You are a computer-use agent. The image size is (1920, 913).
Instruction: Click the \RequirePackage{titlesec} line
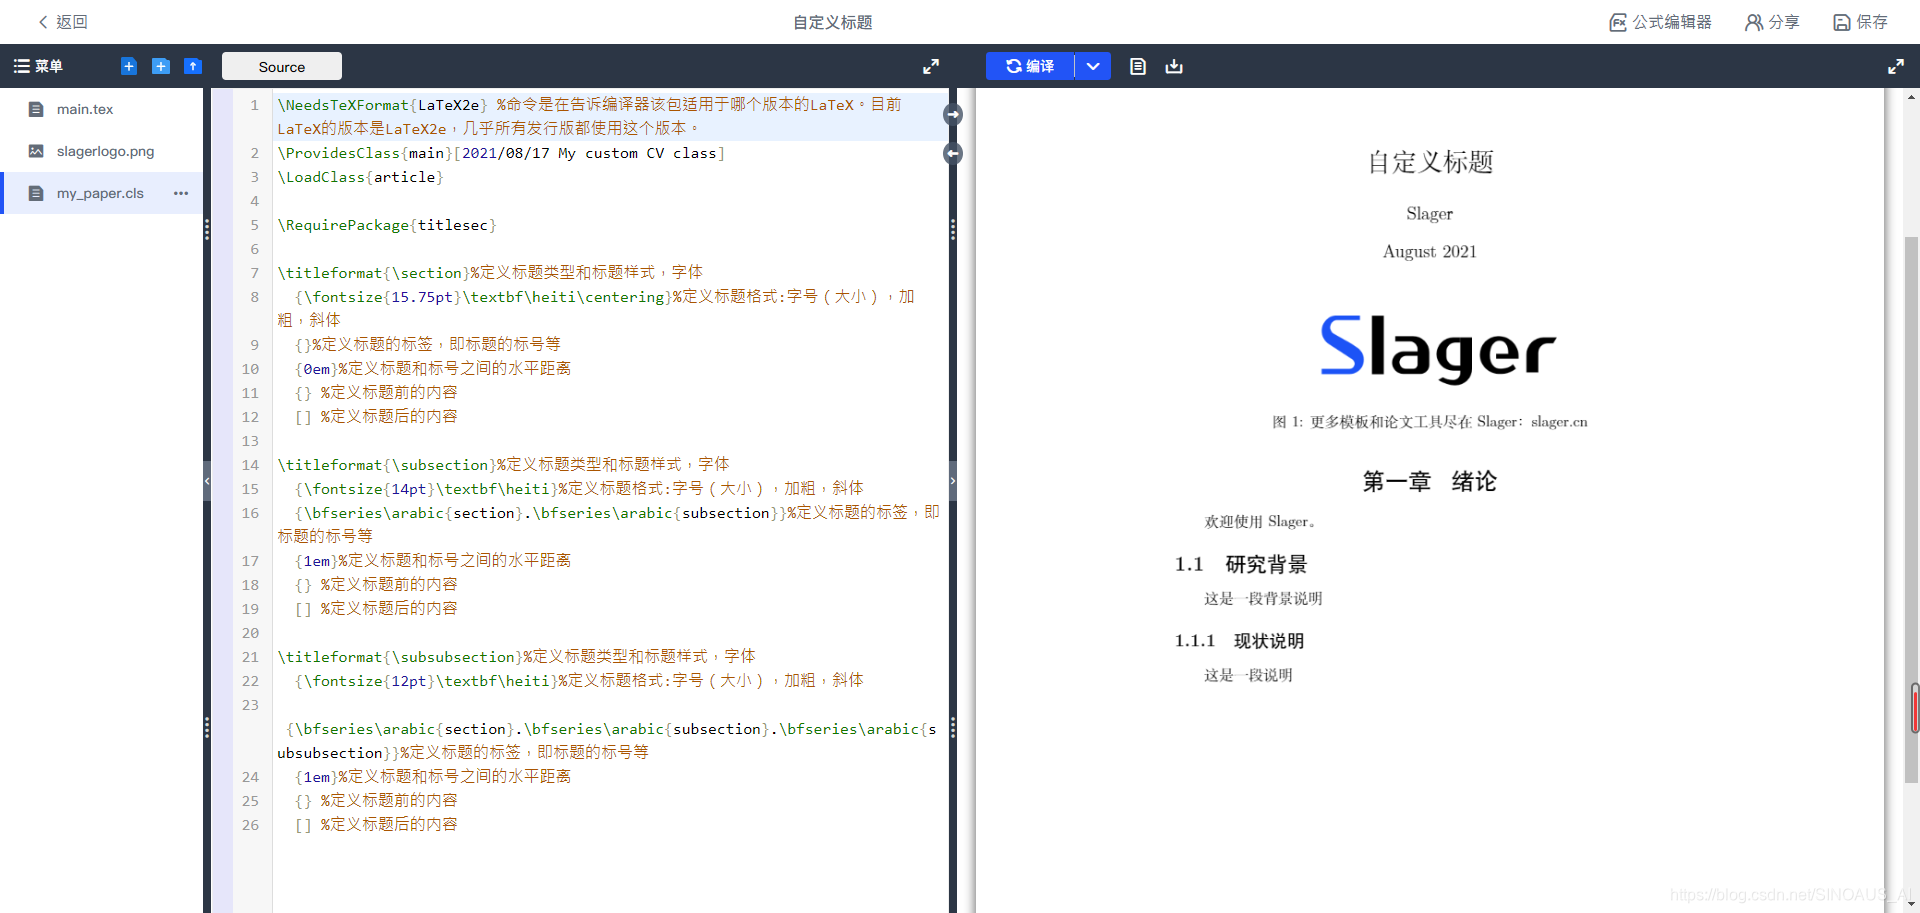[x=387, y=225]
